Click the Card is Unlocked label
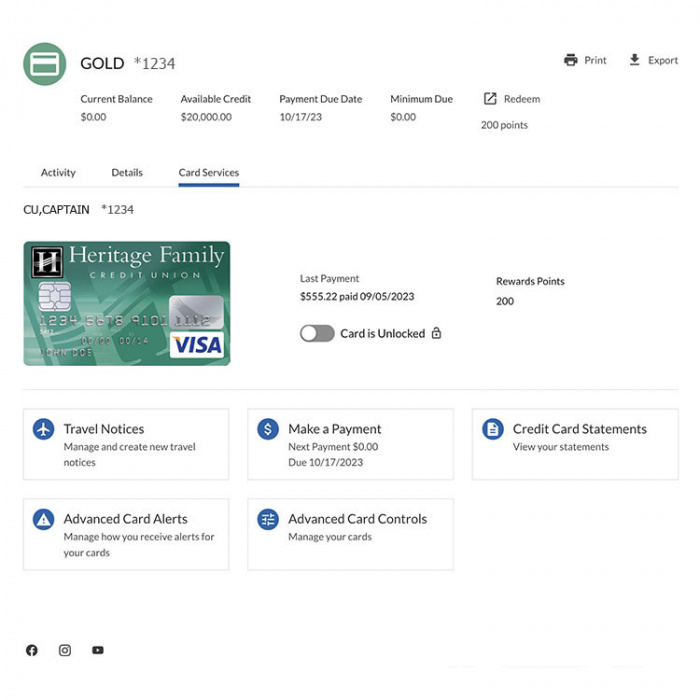700x700 pixels. click(383, 333)
